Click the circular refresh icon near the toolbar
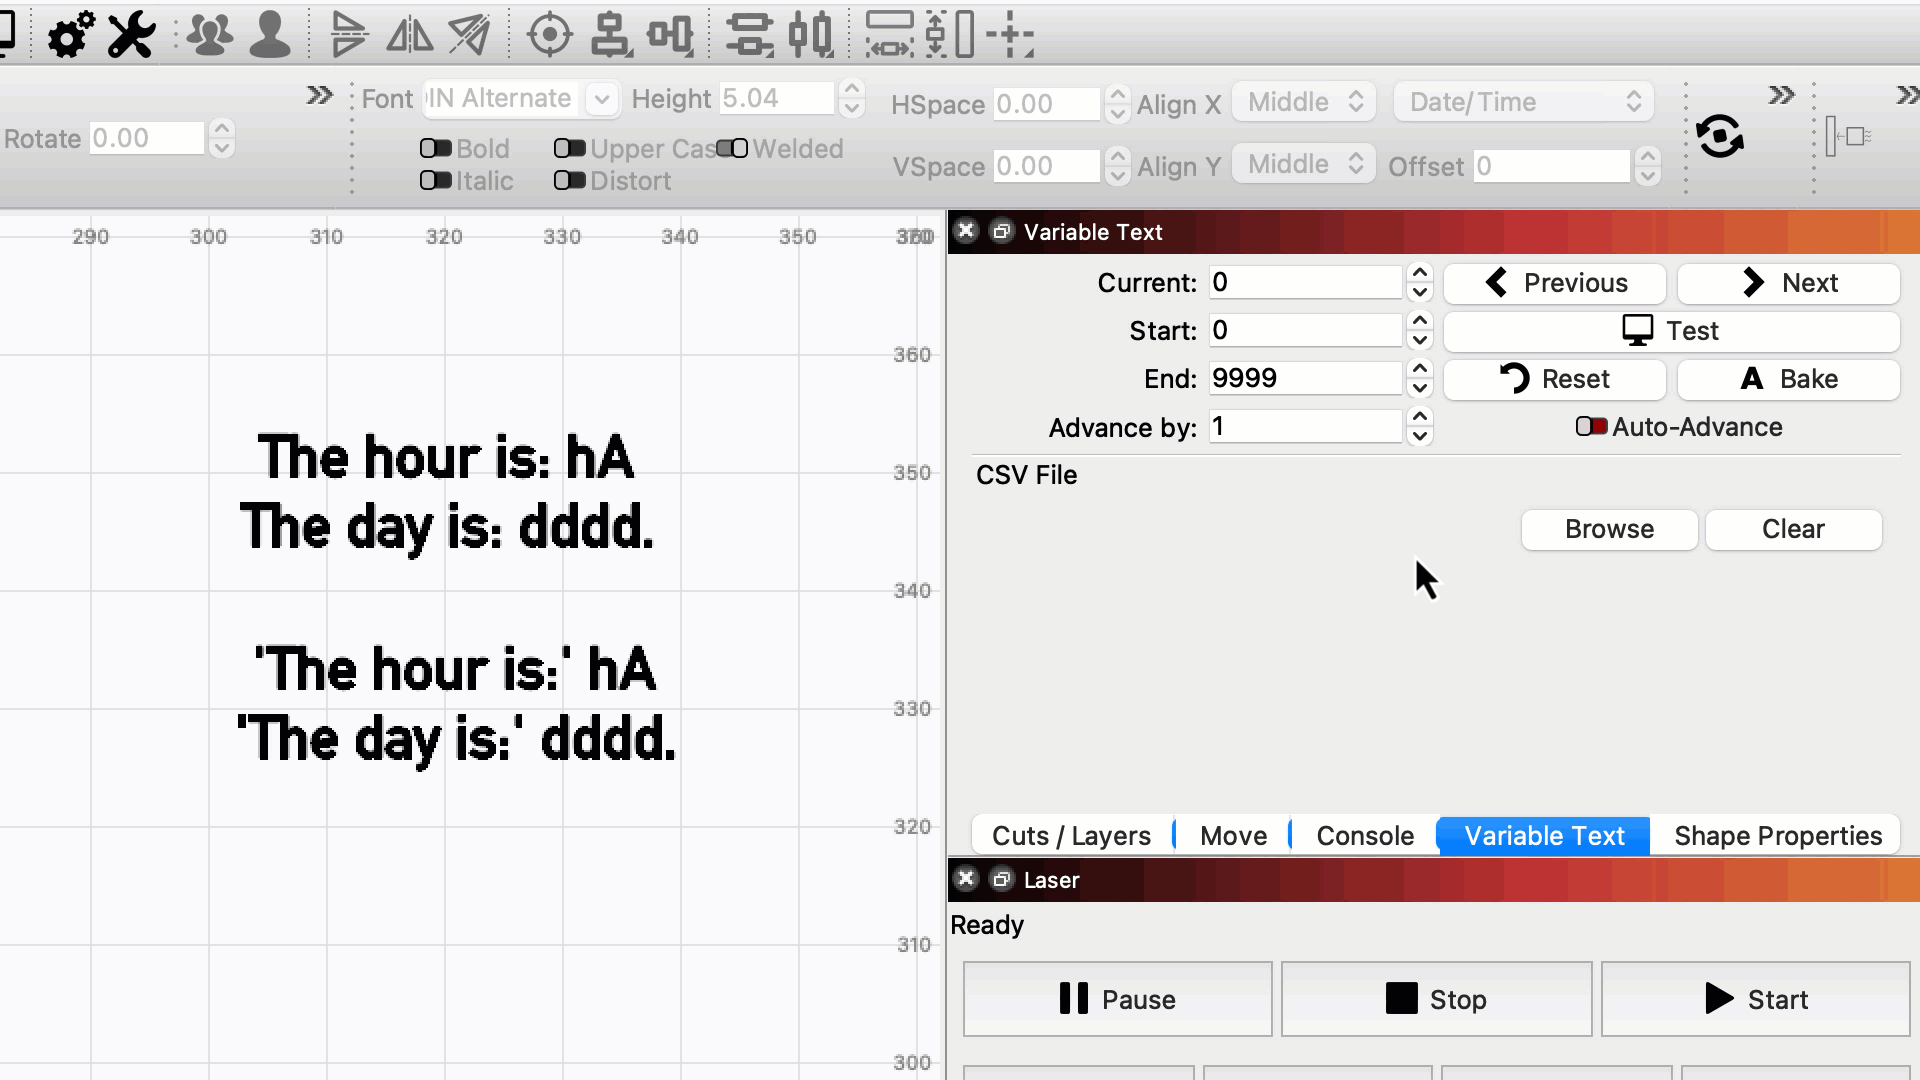Viewport: 1920px width, 1080px height. (1722, 137)
